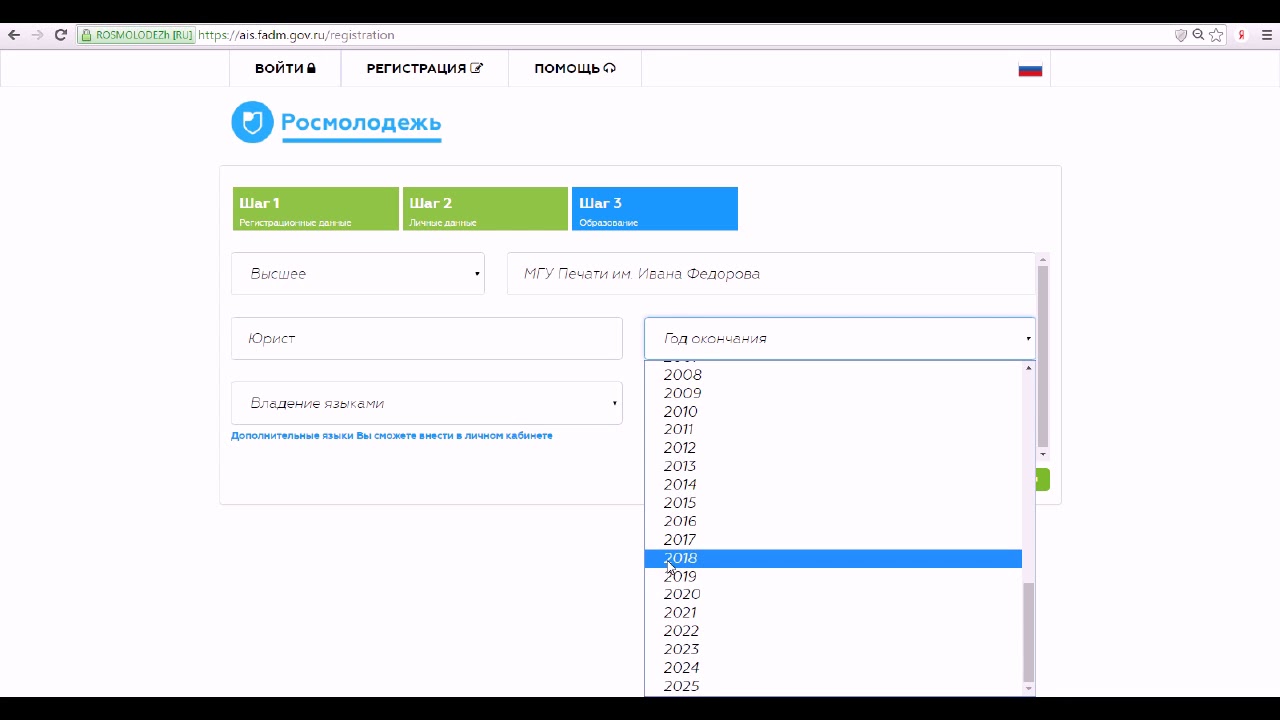Click the Росмолодежь title link
Screen dimensions: 1280x720
click(361, 123)
